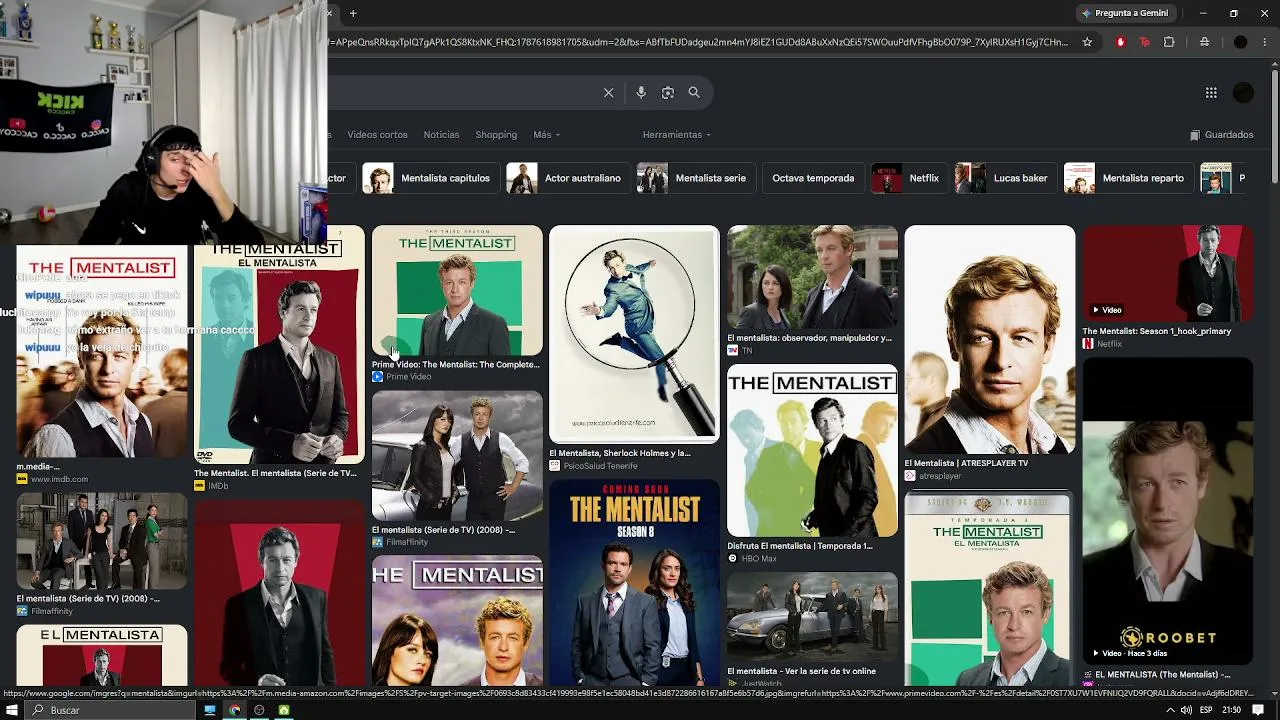Open the silver car 'Ver la serie de tv online' image
The image size is (1280, 720).
812,617
